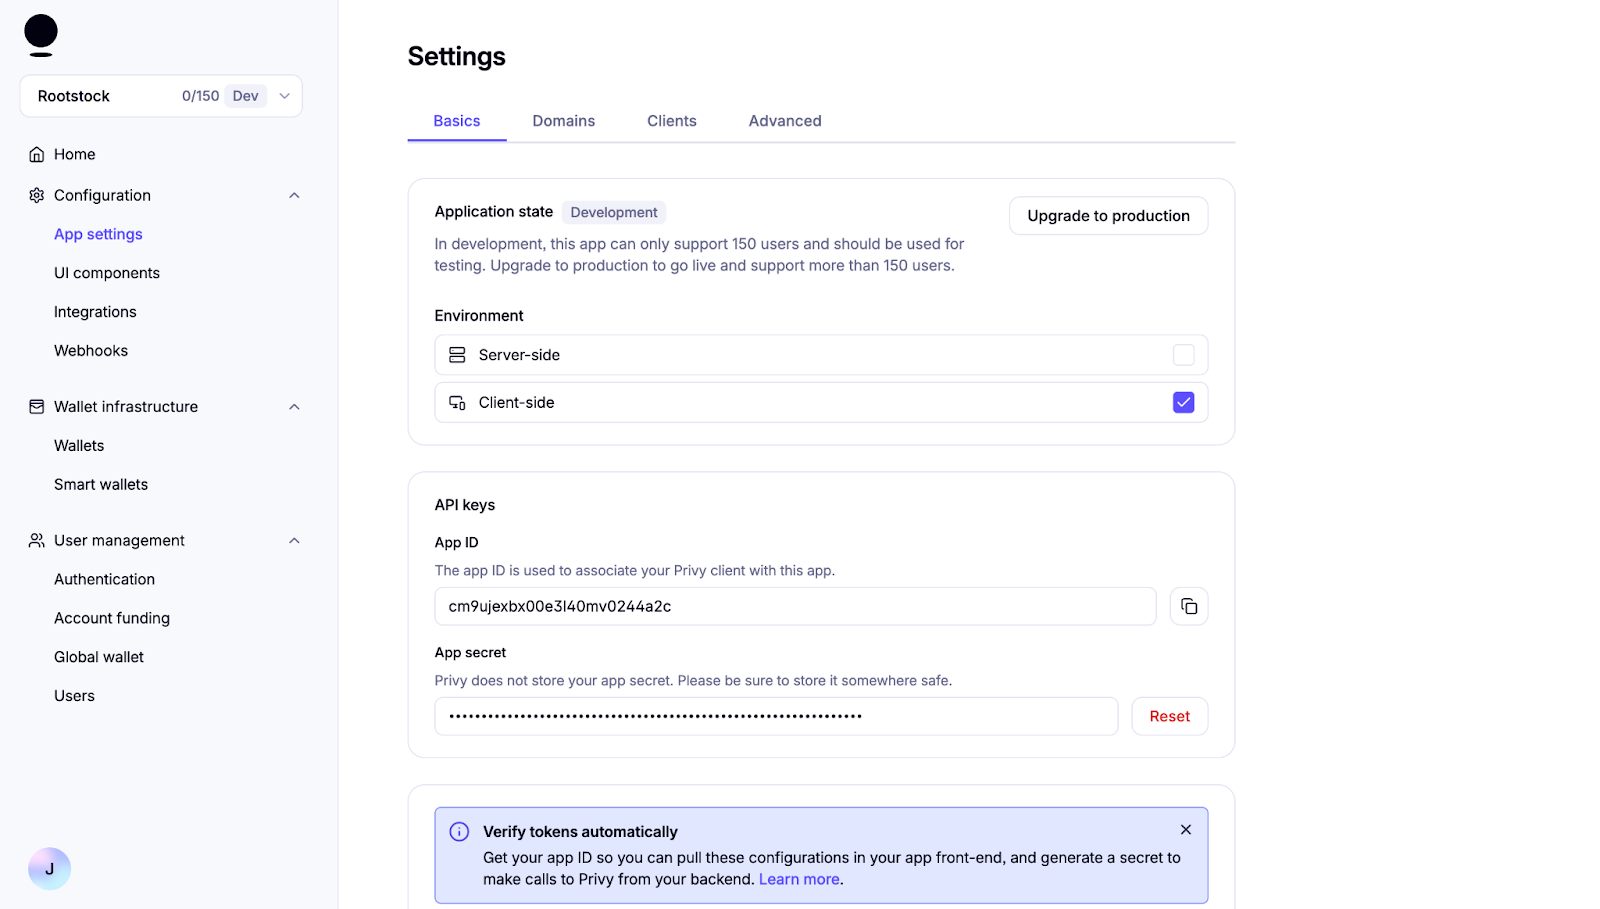Screen dimensions: 1600x909
Task: Click the Configuration gear icon
Action: click(36, 195)
